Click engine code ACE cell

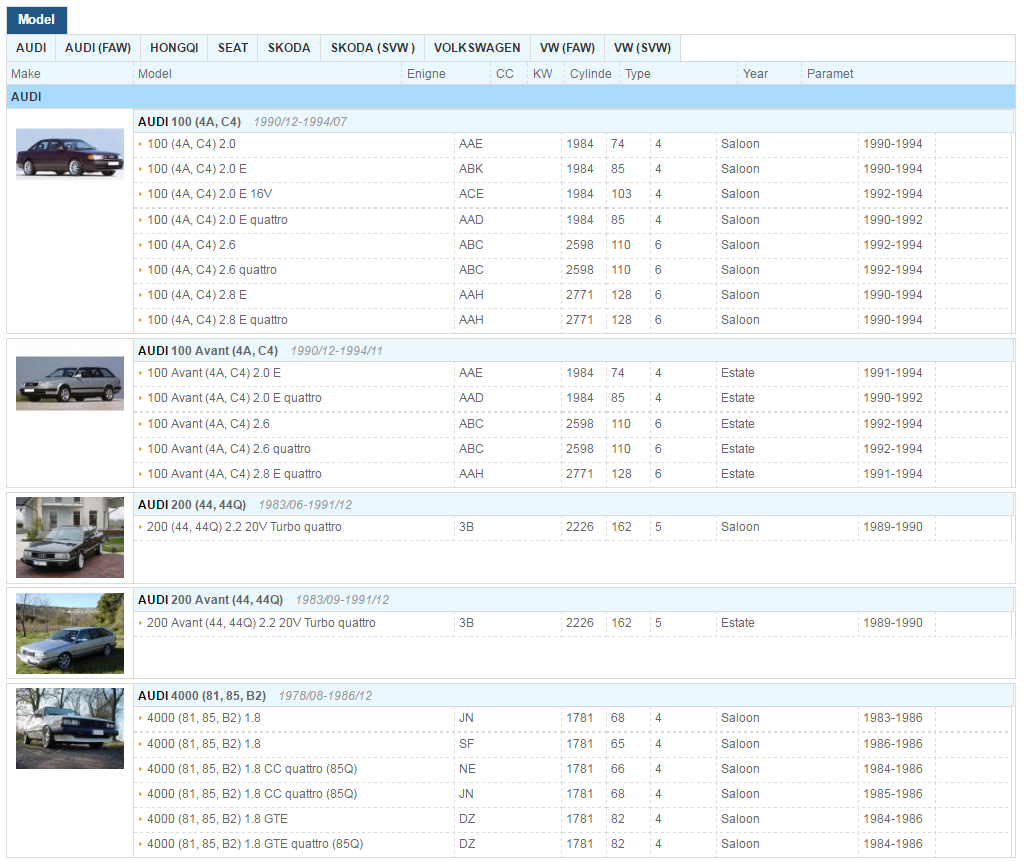pyautogui.click(x=472, y=194)
